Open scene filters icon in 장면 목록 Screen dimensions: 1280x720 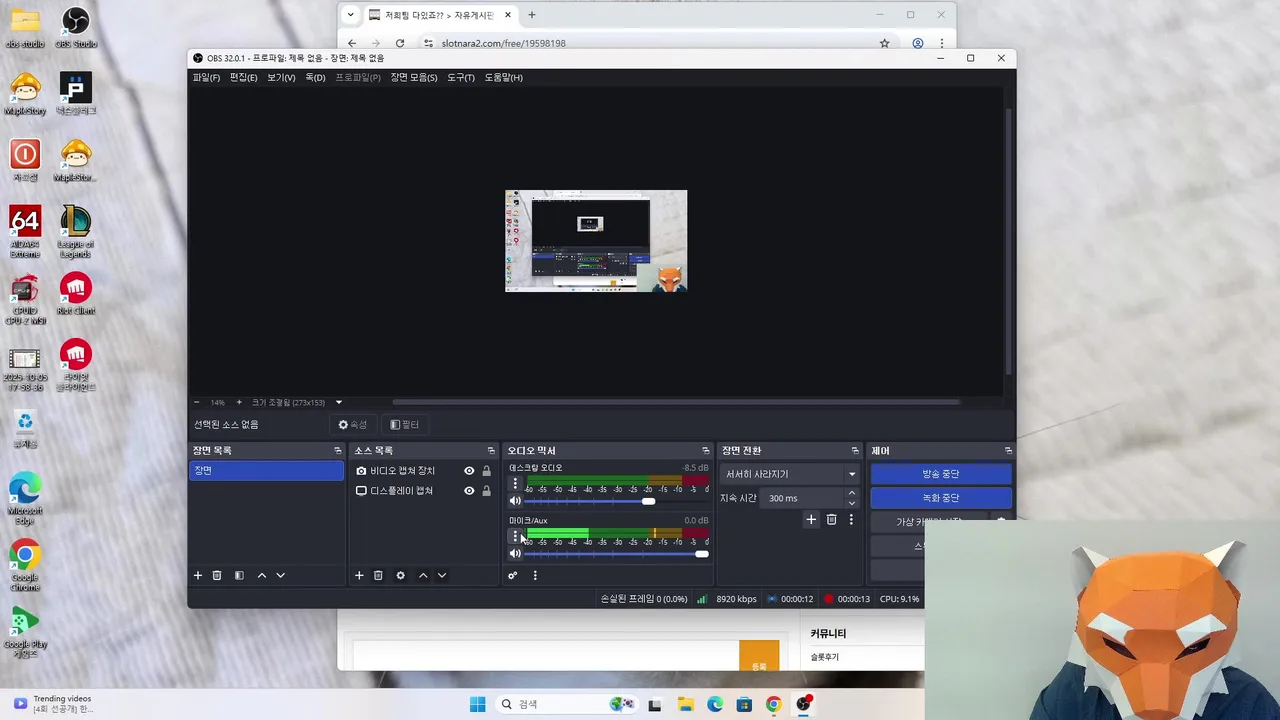pos(239,575)
